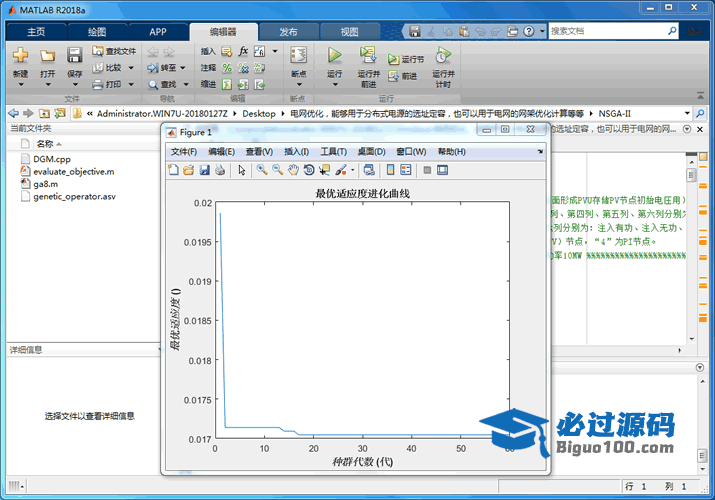Select file evaluate_objective.m
This screenshot has width=715, height=500.
[73, 172]
